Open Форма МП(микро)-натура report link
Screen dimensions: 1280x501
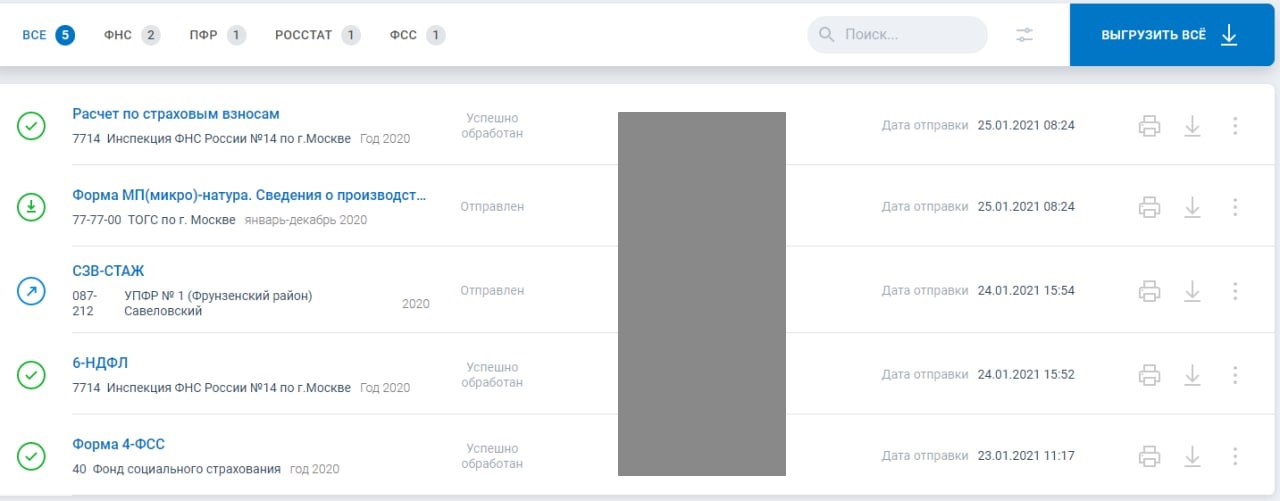[x=249, y=195]
